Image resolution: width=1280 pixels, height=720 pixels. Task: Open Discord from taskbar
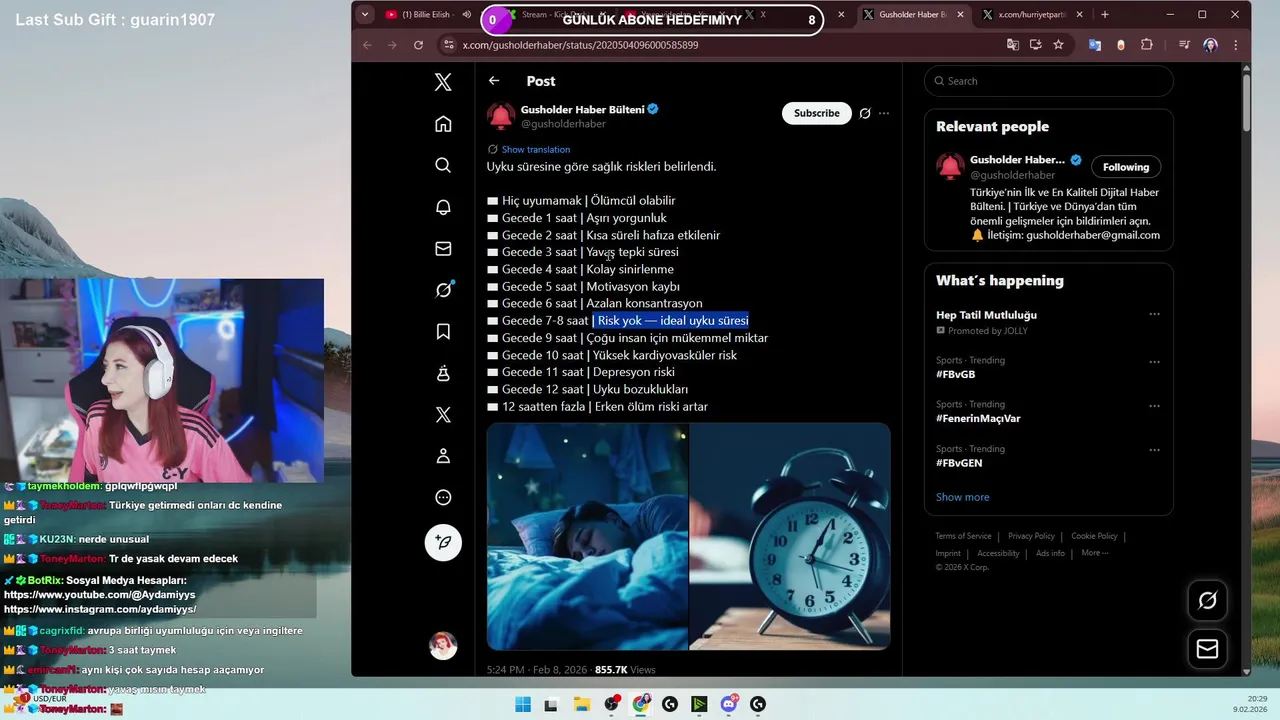[729, 704]
